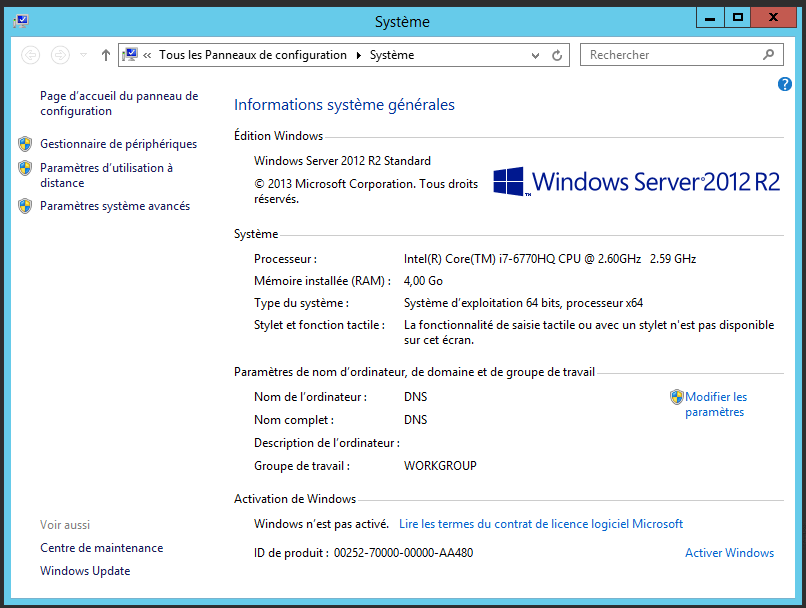This screenshot has height=608, width=806.
Task: Click 'Informations système générales' heading
Action: pyautogui.click(x=344, y=105)
